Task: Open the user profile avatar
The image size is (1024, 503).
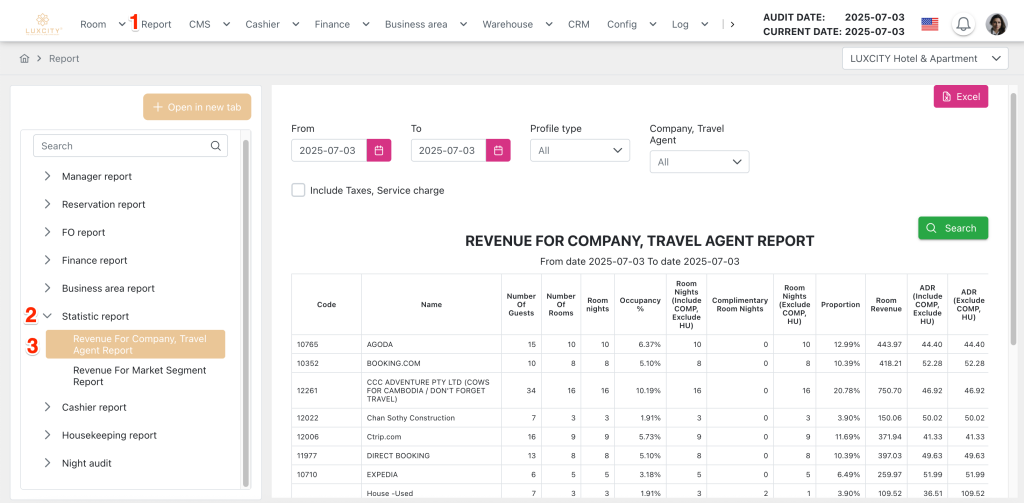Action: point(996,24)
